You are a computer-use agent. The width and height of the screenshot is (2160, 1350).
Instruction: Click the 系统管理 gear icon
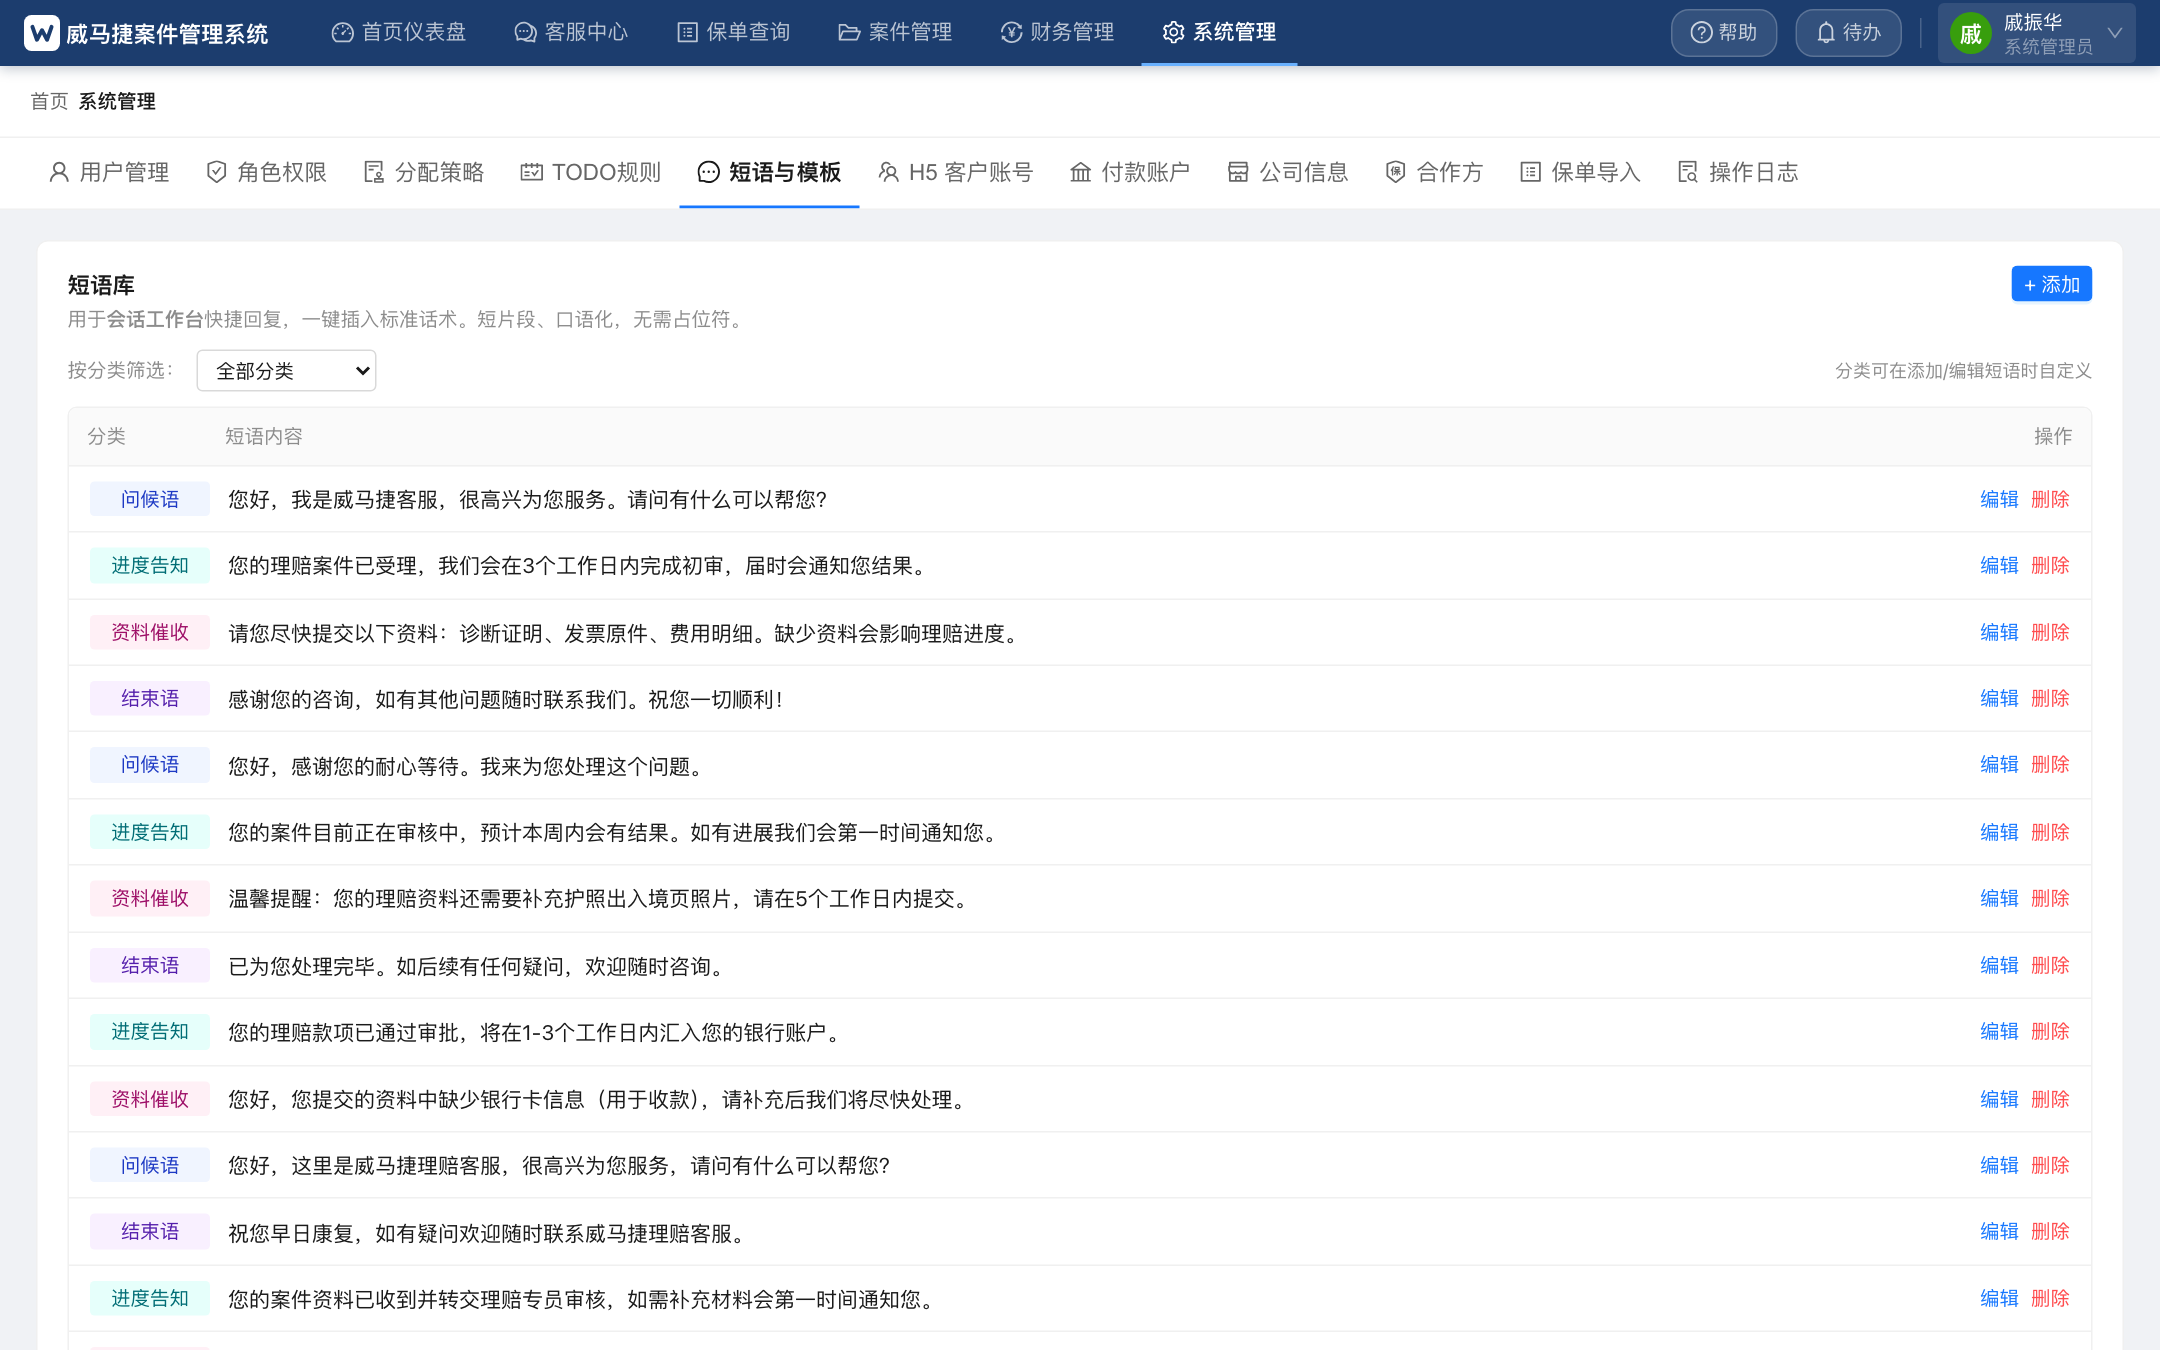coord(1173,33)
